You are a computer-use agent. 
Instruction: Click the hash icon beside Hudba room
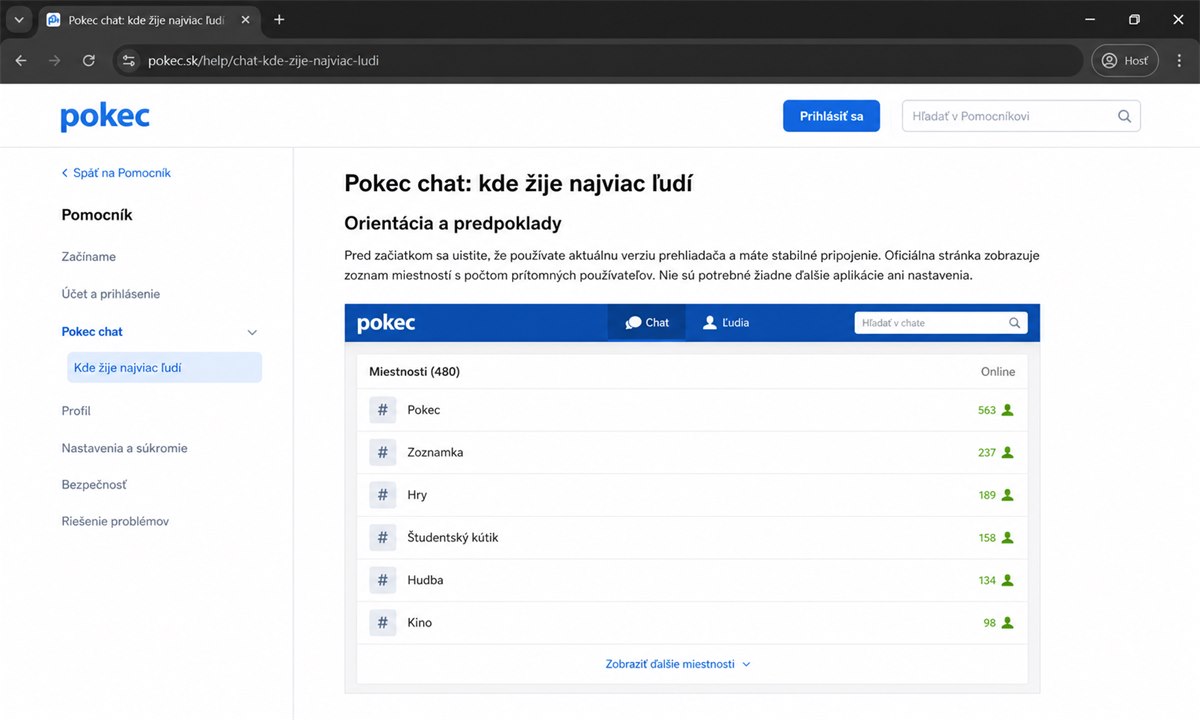tap(382, 580)
